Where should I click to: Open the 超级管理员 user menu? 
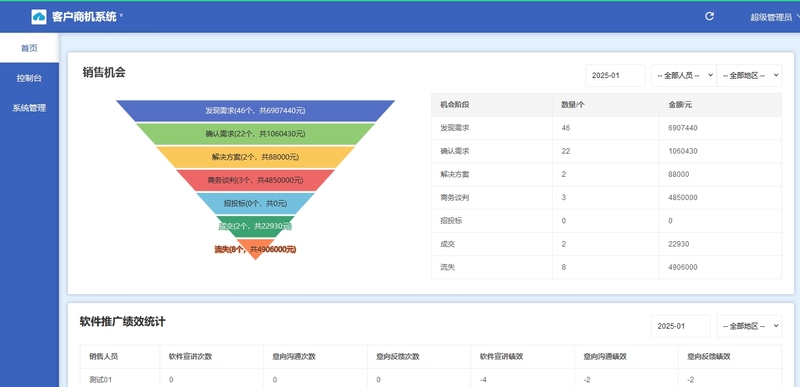(774, 17)
